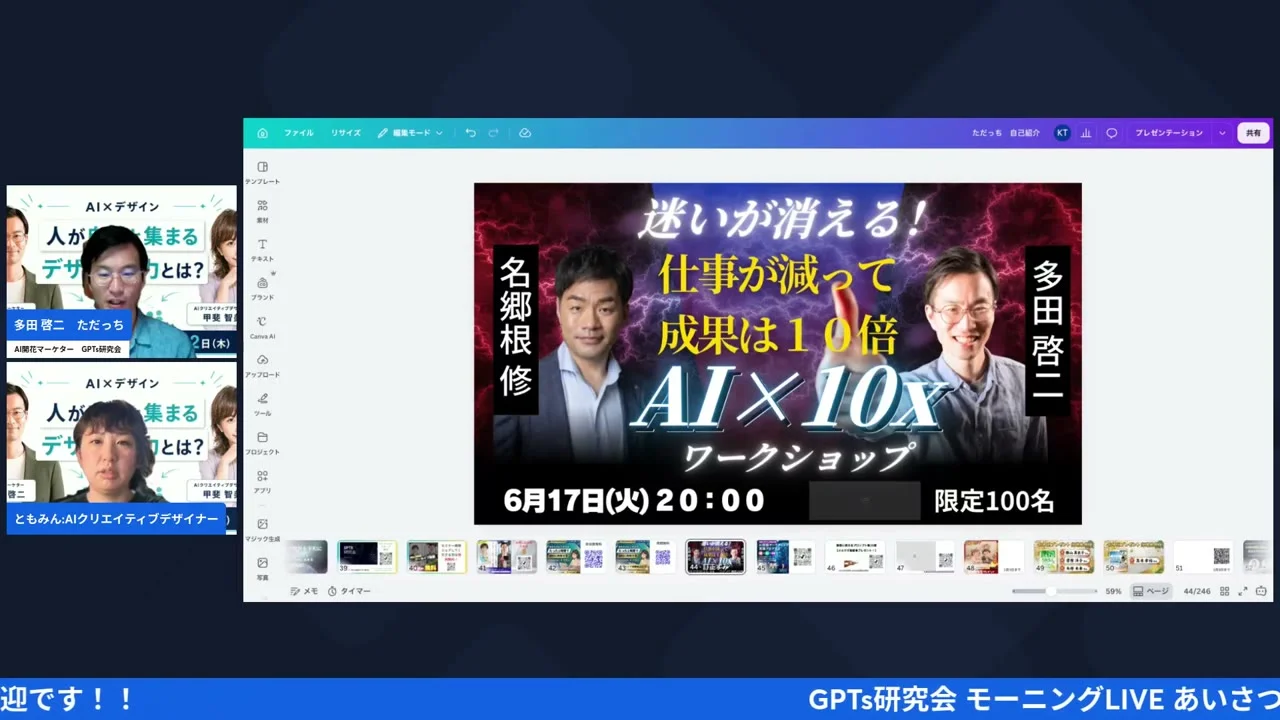Click the 59% zoom percentage

pos(1113,591)
